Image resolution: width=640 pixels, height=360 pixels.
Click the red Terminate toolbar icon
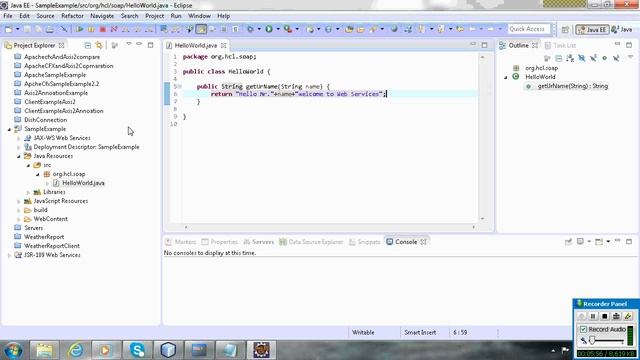[x=103, y=29]
